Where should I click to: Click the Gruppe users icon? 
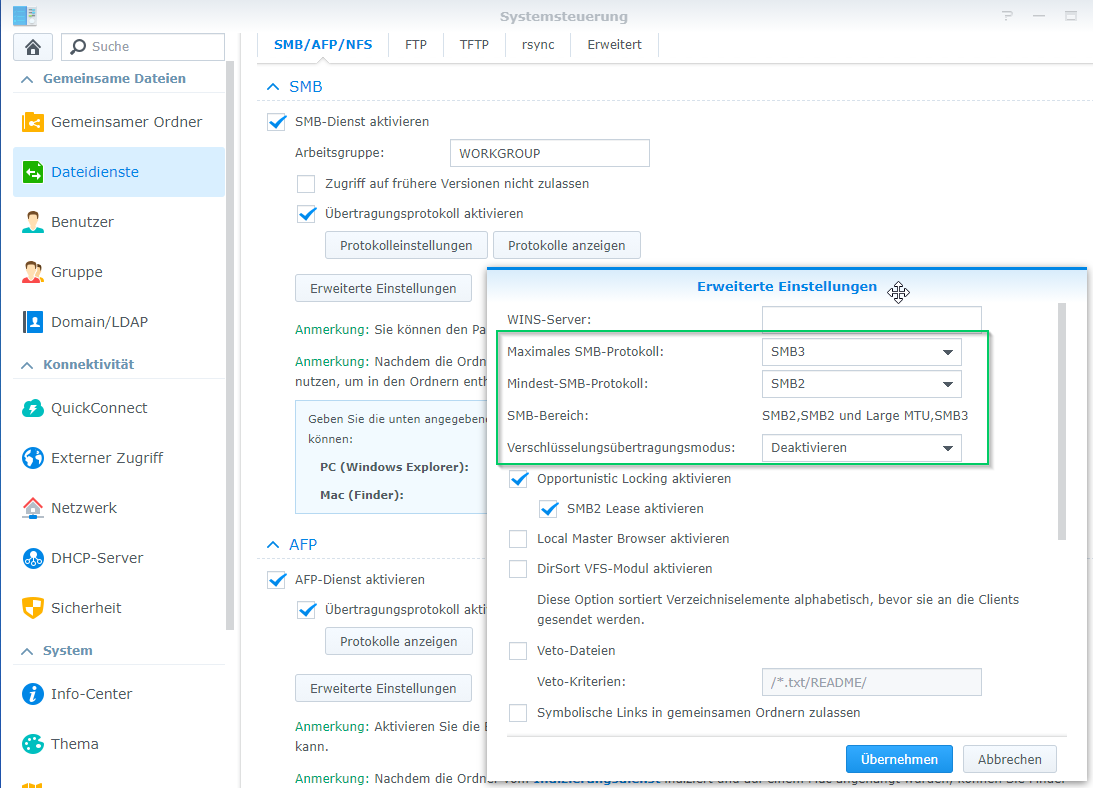[33, 272]
